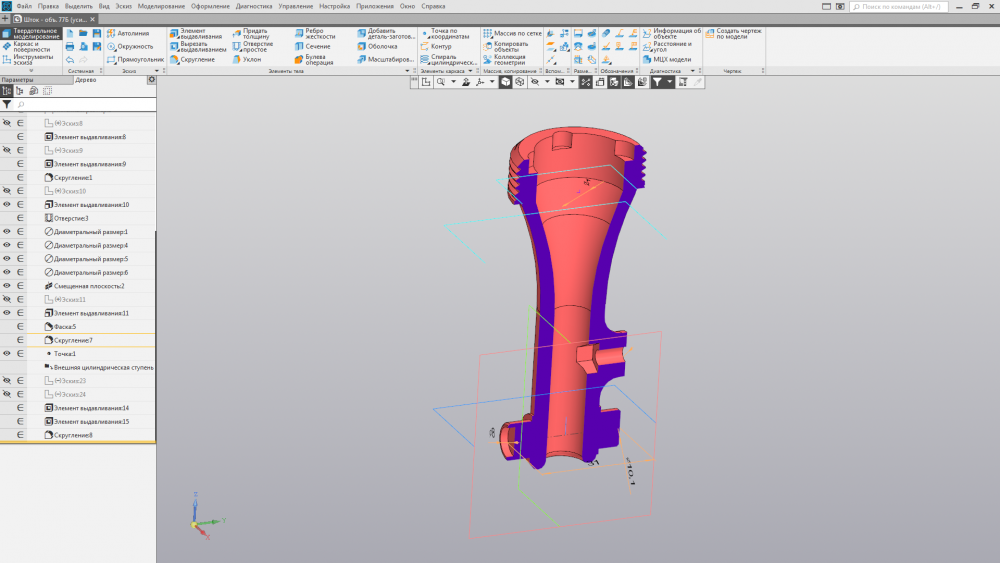1000x563 pixels.
Task: Click the Окружность circle tool
Action: pos(135,46)
